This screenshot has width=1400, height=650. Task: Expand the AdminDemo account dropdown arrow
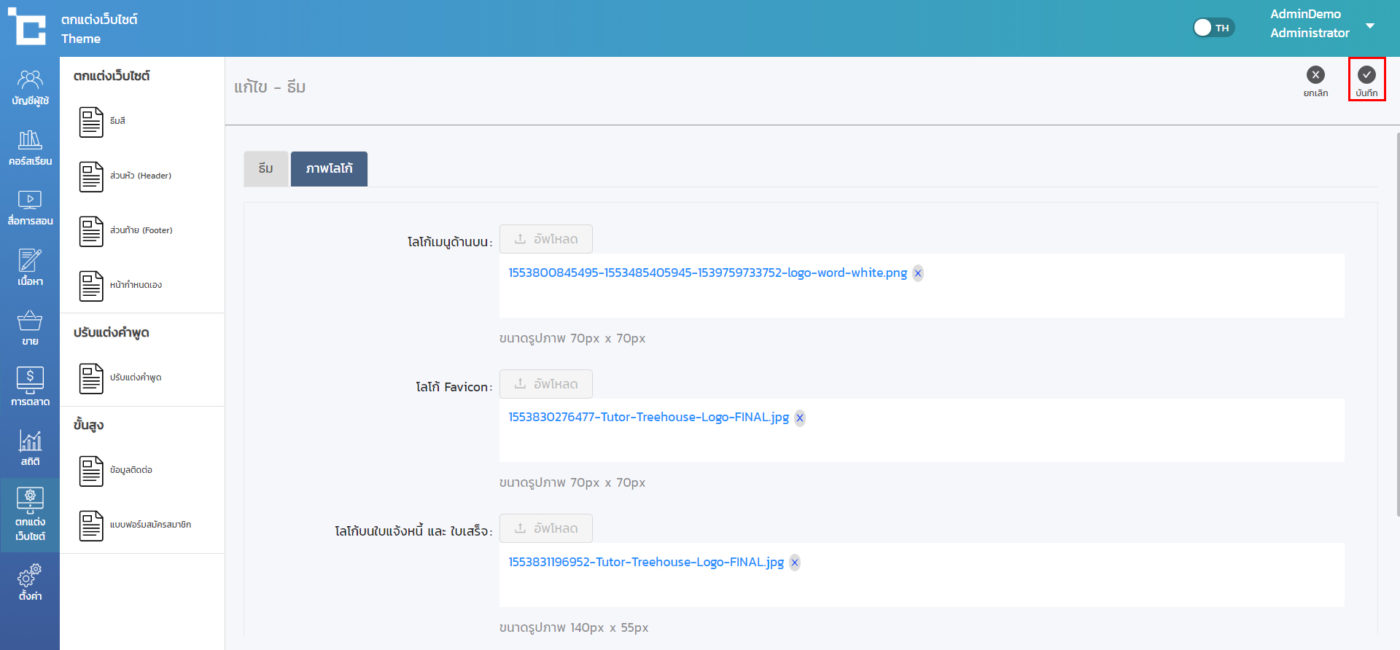point(1370,26)
